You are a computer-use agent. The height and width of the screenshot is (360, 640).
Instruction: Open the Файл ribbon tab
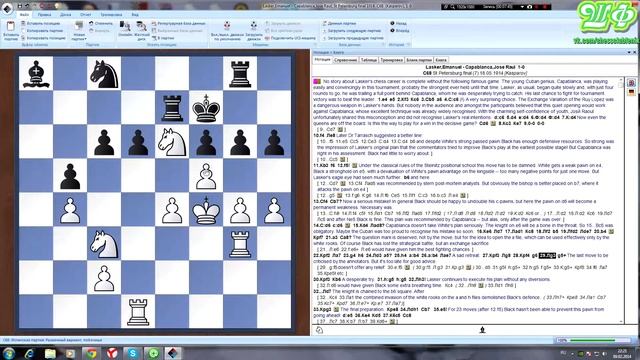tap(24, 15)
